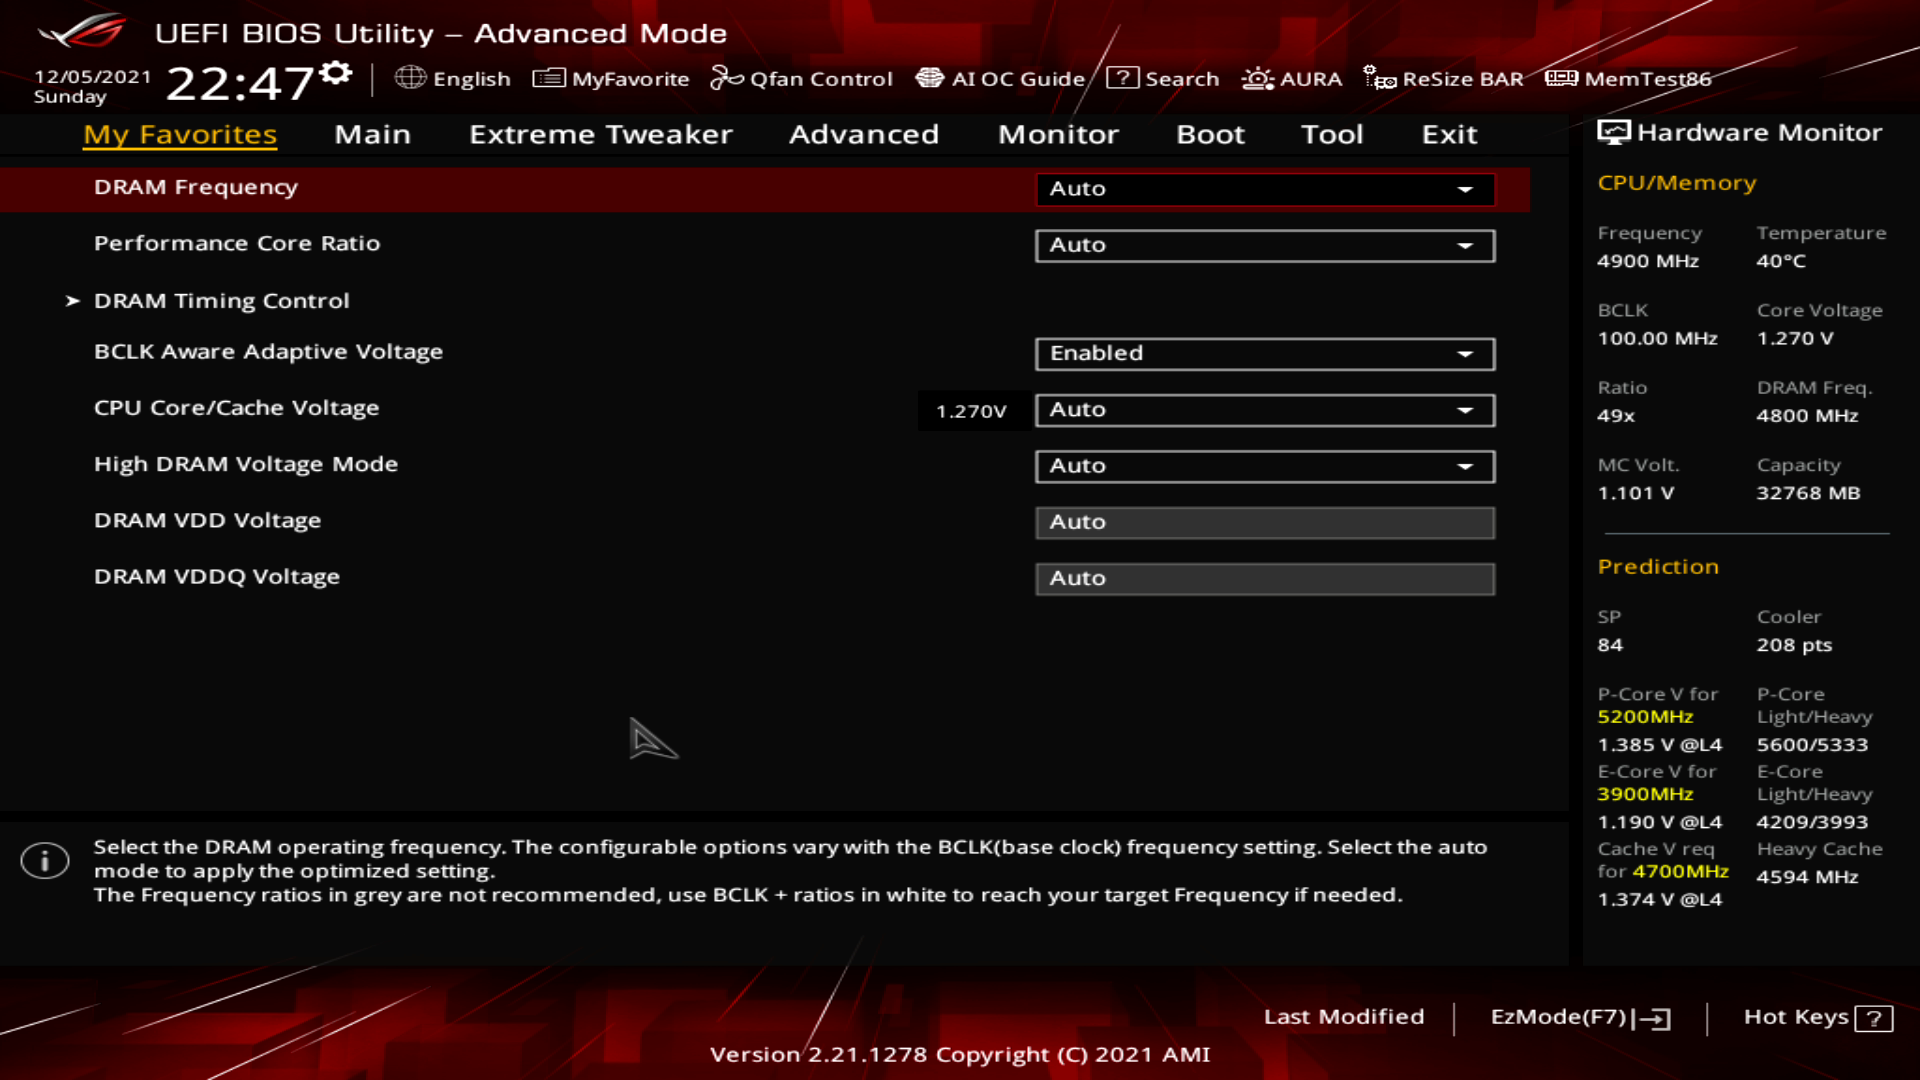Click the globe language icon
This screenshot has height=1080, width=1920.
410,78
